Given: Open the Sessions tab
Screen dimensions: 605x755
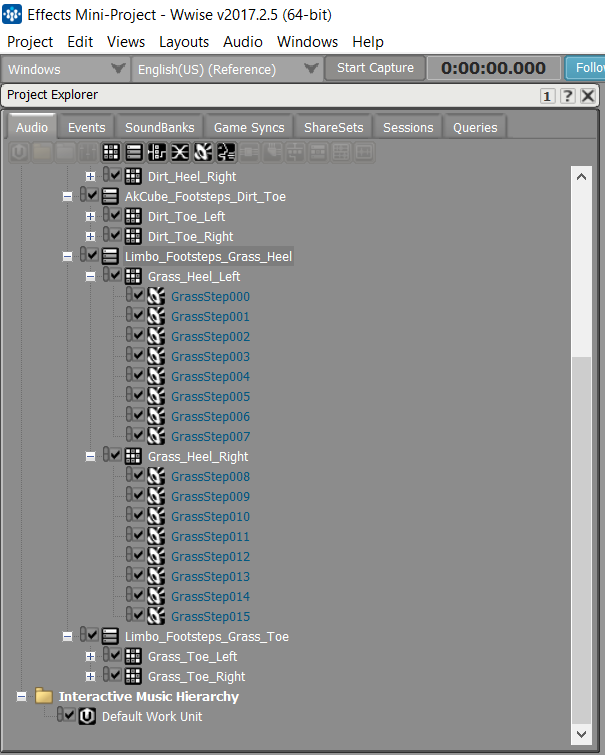Looking at the screenshot, I should [x=408, y=127].
